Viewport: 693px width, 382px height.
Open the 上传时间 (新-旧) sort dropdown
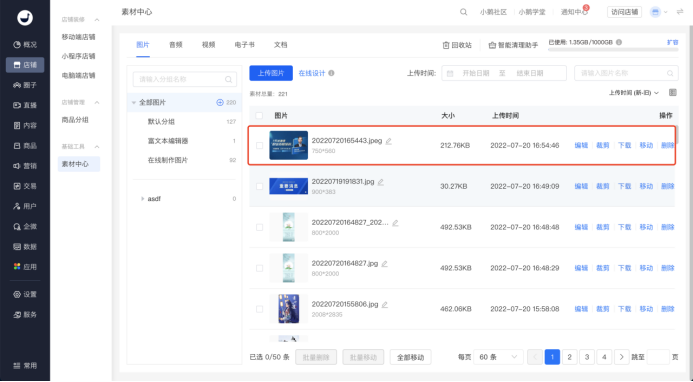[x=634, y=93]
